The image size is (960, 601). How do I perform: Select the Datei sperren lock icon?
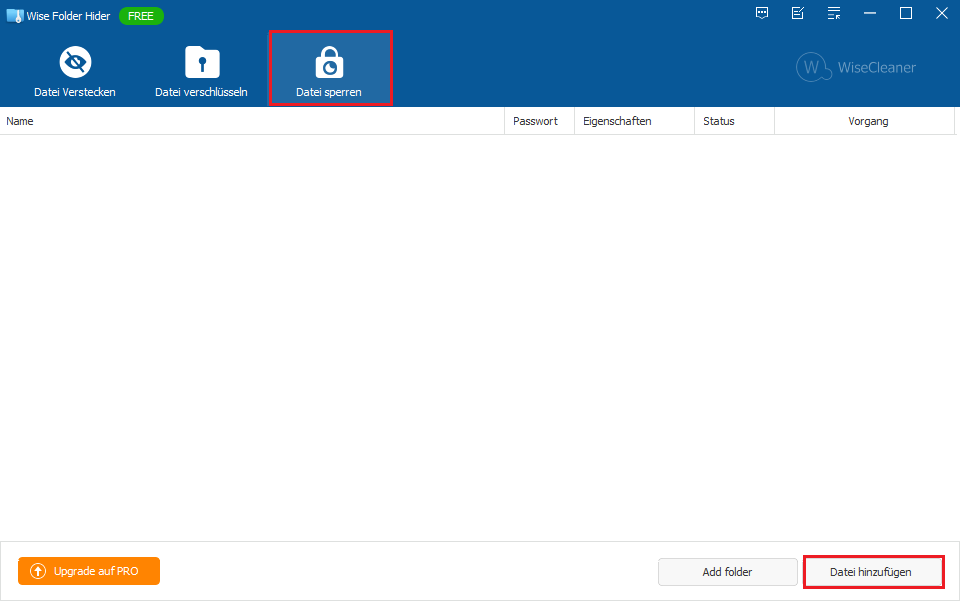coord(328,64)
